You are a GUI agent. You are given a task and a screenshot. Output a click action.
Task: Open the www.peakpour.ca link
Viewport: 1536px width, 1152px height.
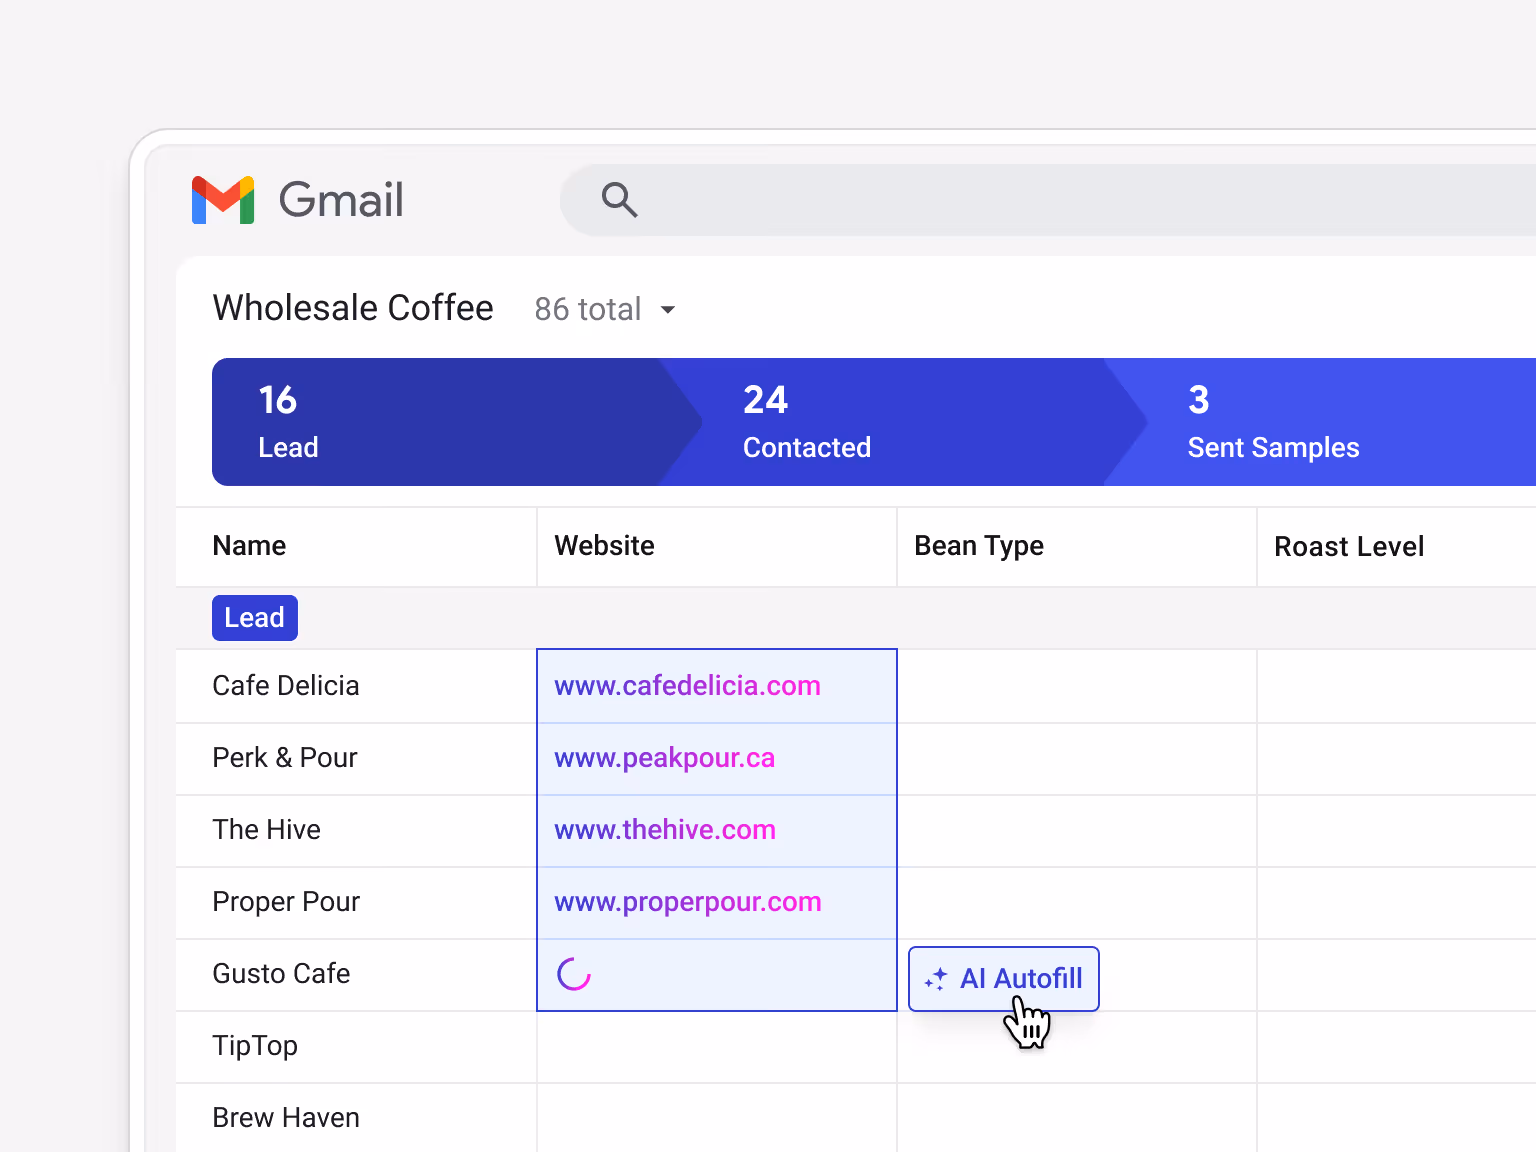pos(664,758)
